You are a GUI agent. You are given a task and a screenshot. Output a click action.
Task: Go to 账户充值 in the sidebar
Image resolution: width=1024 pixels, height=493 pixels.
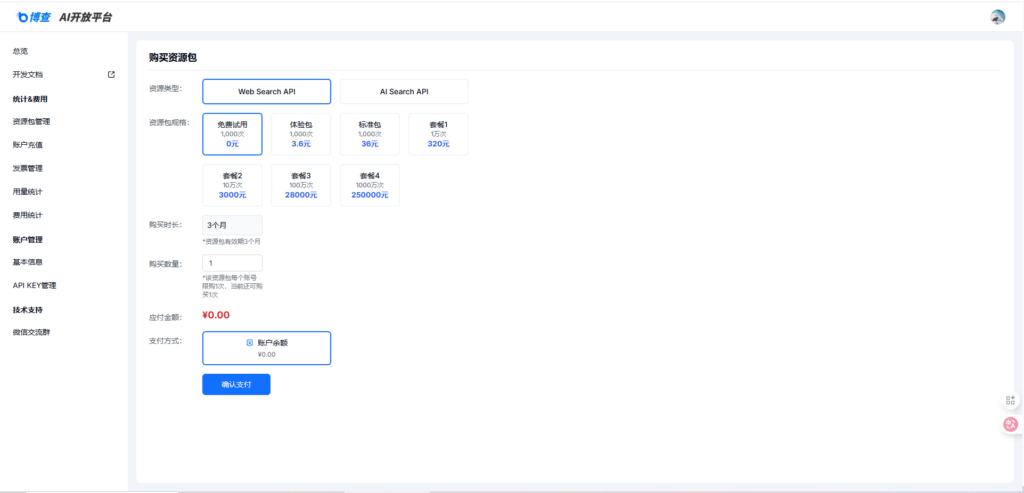pos(28,145)
